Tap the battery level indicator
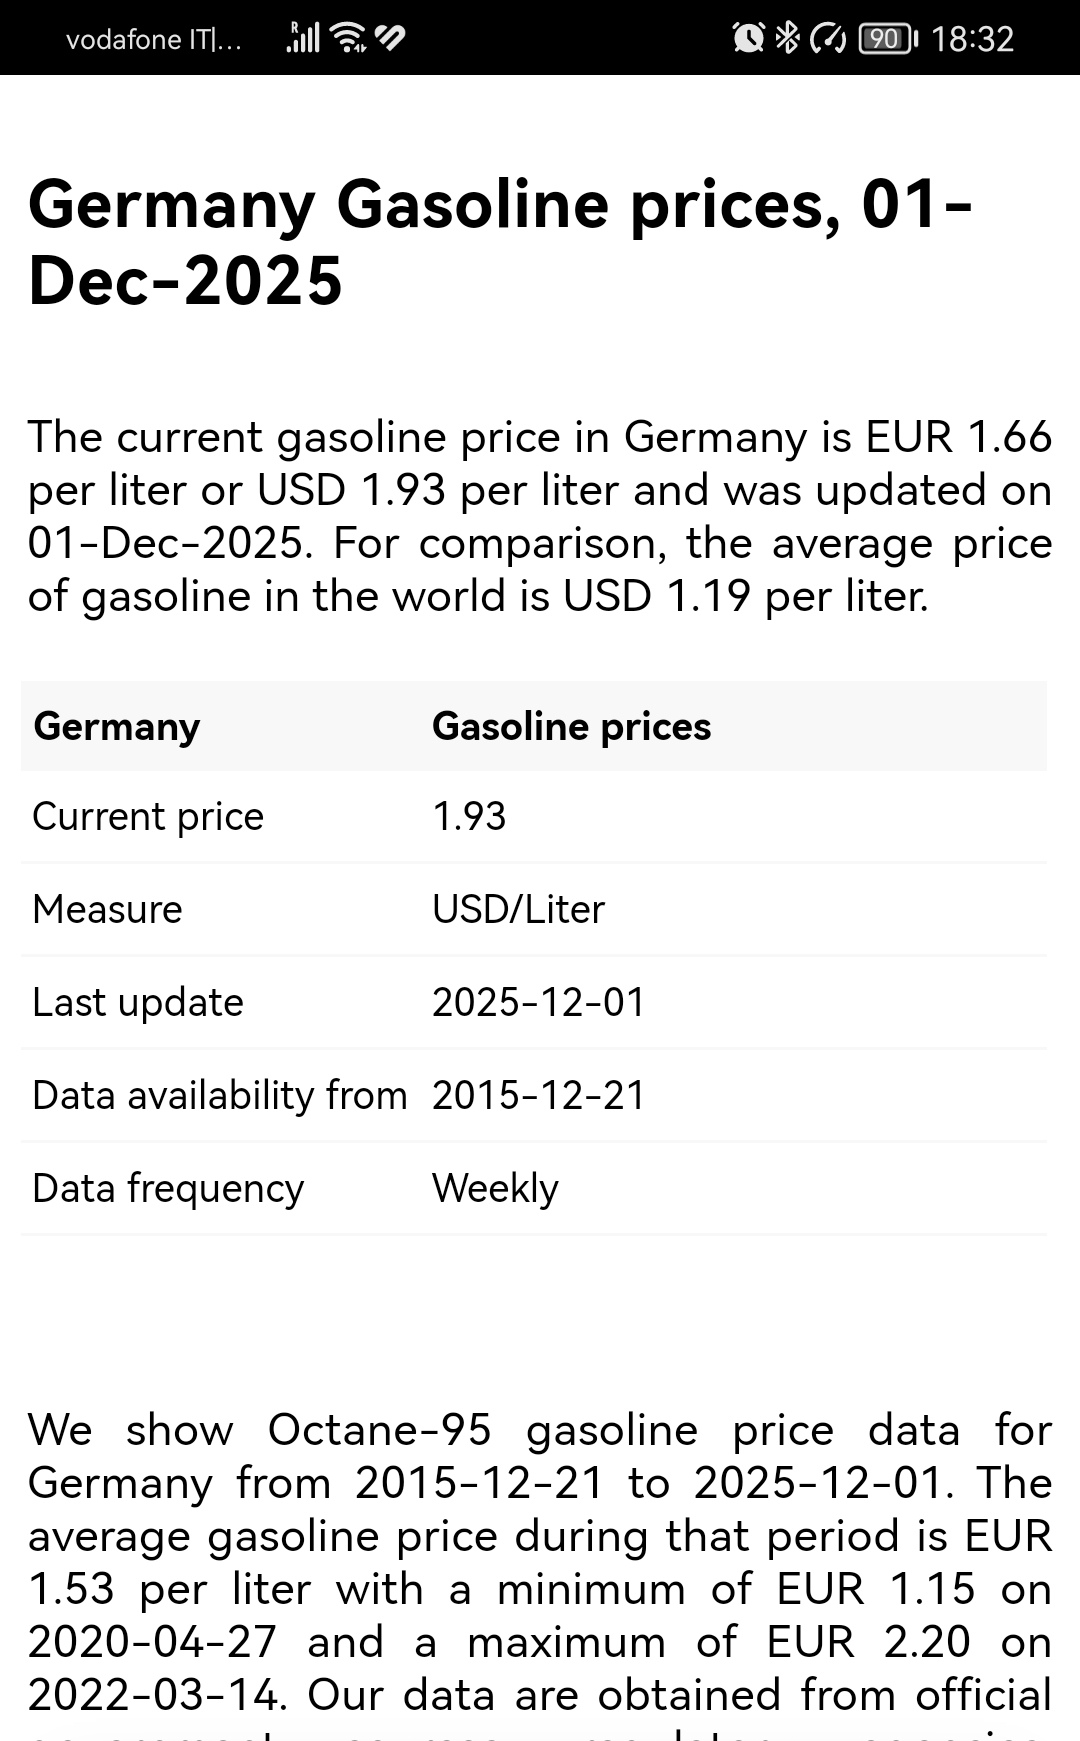This screenshot has height=1741, width=1080. click(888, 38)
